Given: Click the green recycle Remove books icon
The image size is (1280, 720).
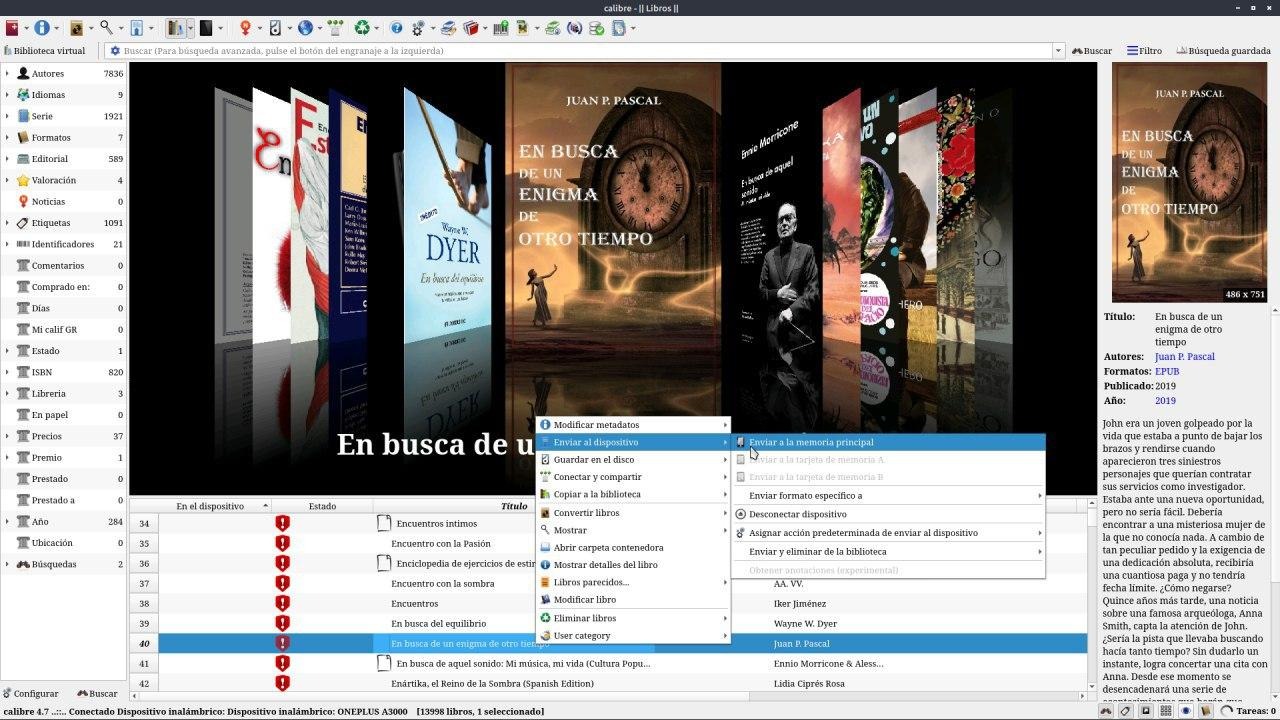Looking at the screenshot, I should coord(362,28).
